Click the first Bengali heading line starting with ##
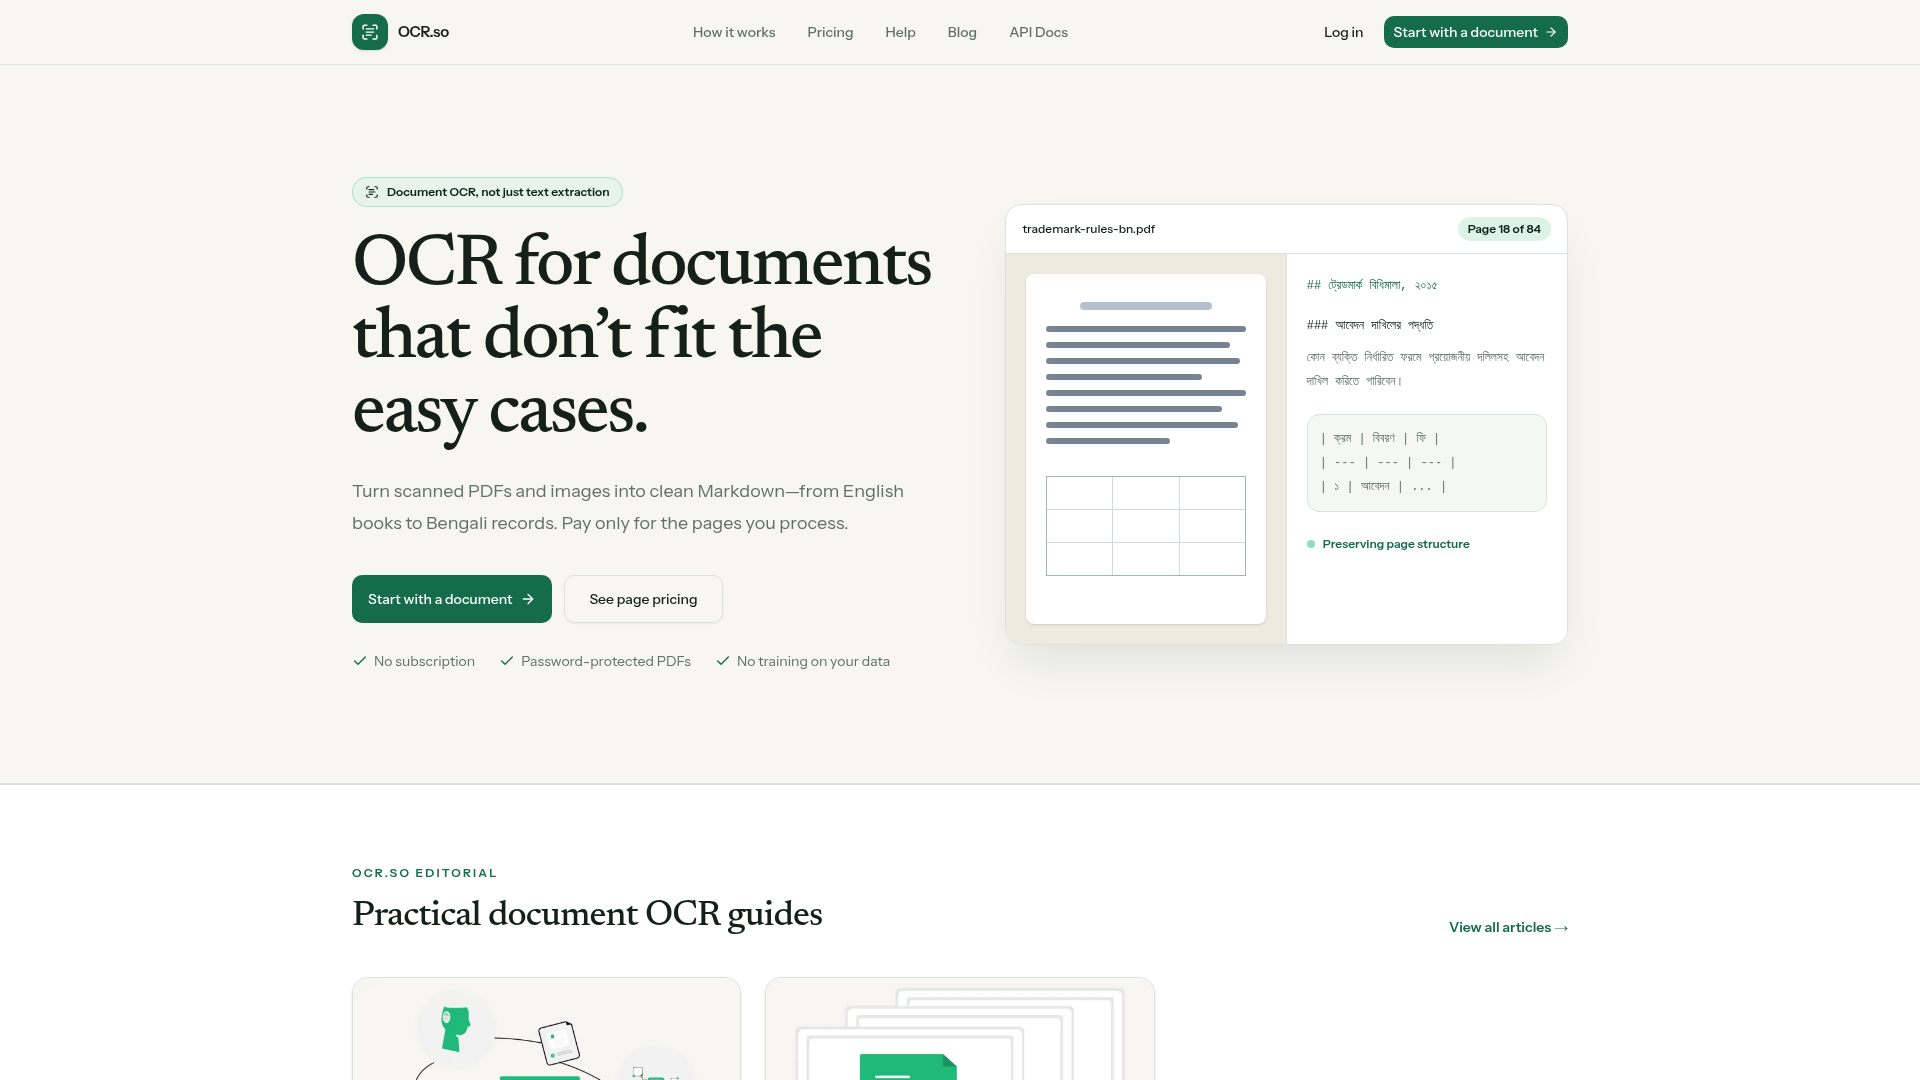 click(1372, 285)
